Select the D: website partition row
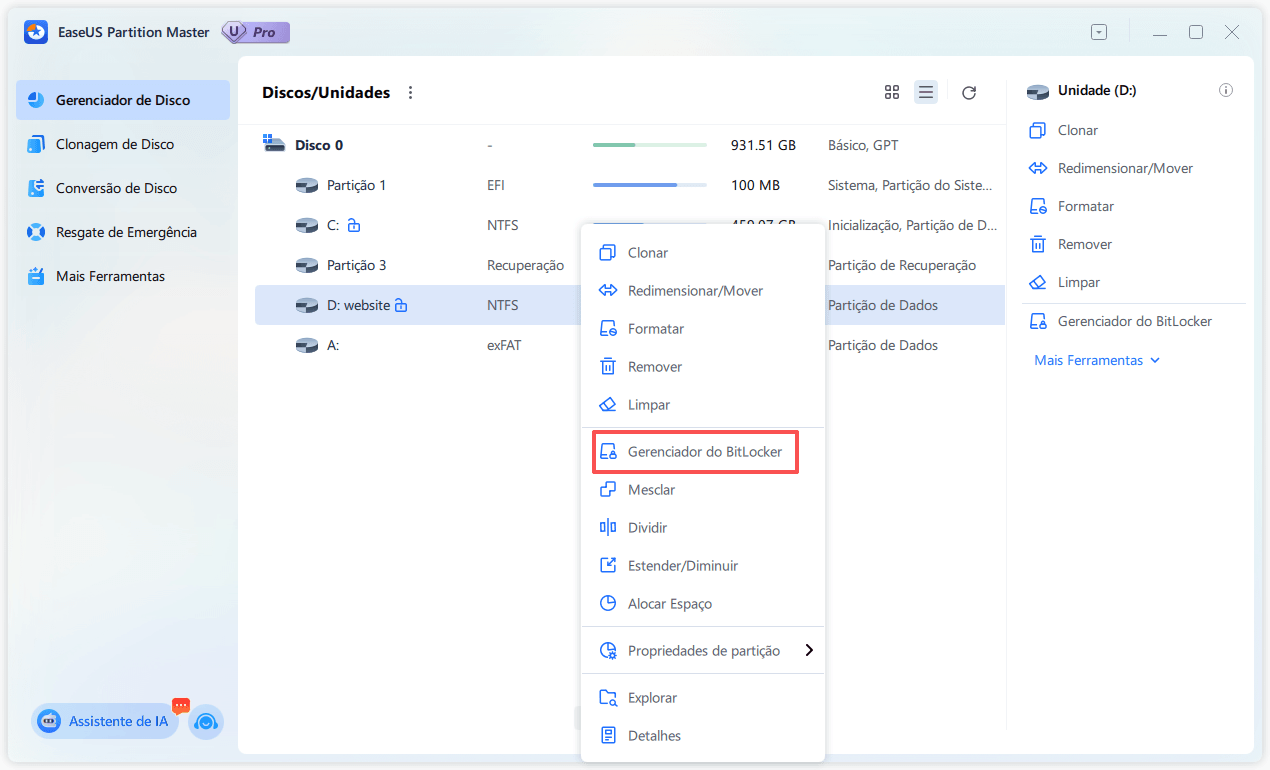This screenshot has height=770, width=1270. 630,305
